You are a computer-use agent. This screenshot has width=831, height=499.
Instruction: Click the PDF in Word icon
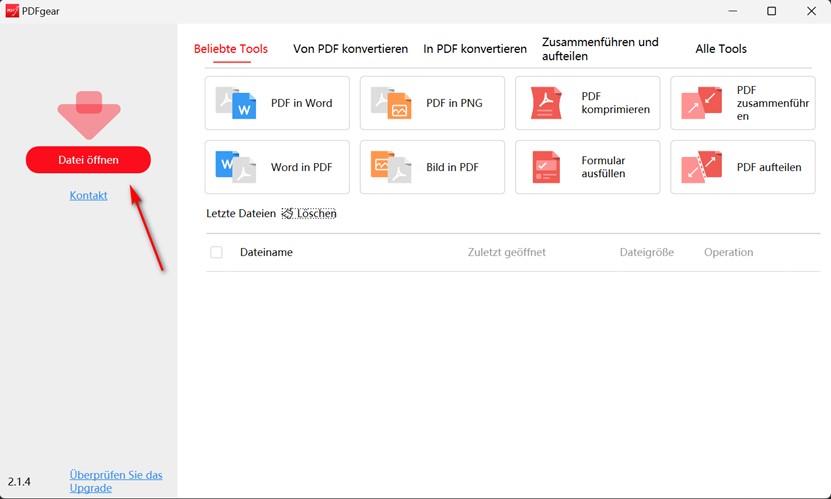[x=236, y=103]
